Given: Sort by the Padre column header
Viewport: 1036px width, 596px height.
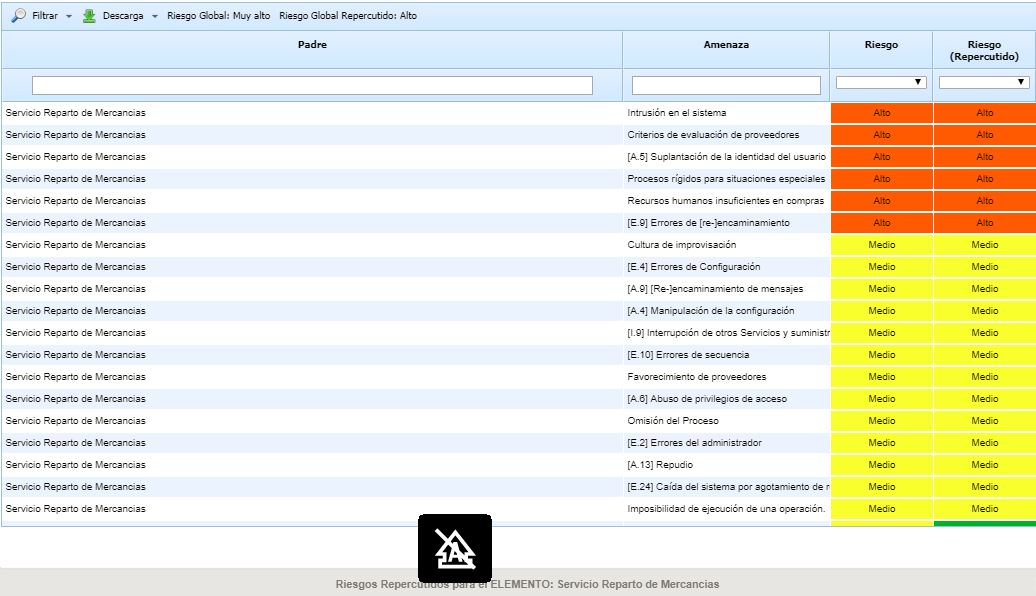Looking at the screenshot, I should [312, 45].
